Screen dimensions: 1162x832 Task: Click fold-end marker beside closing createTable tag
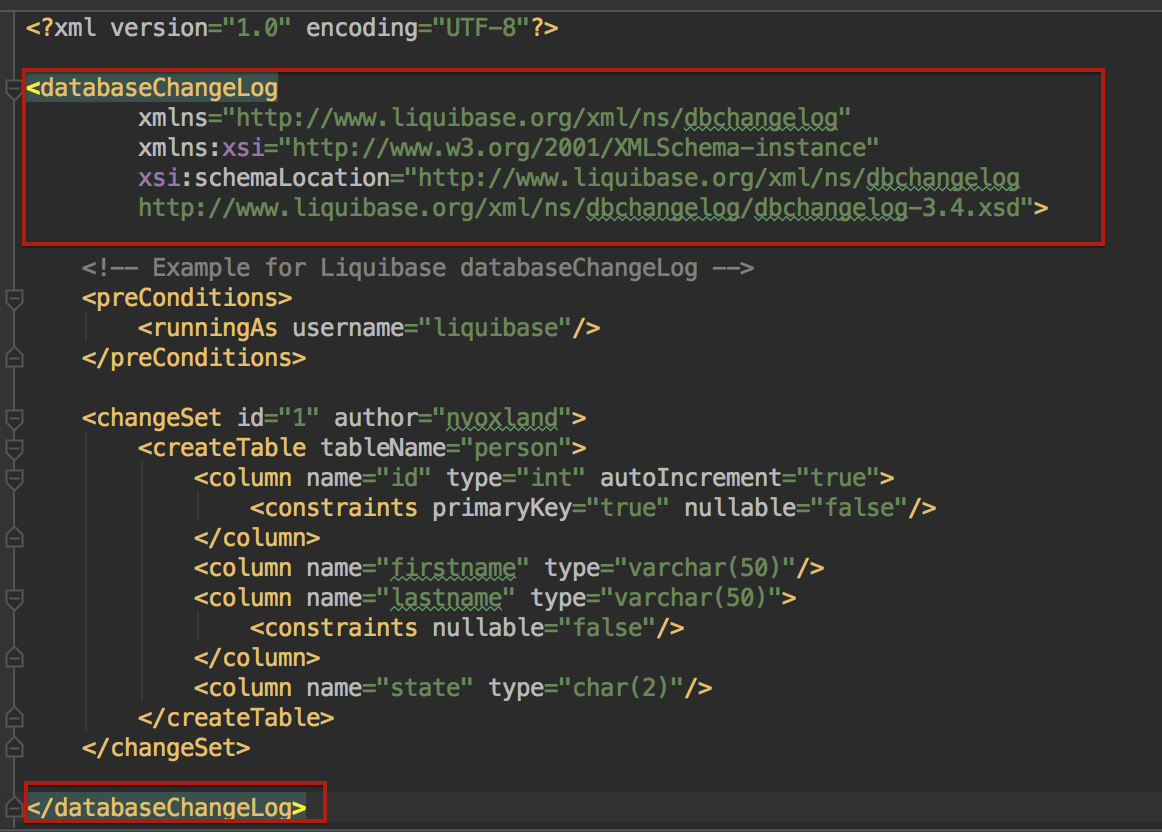[13, 718]
